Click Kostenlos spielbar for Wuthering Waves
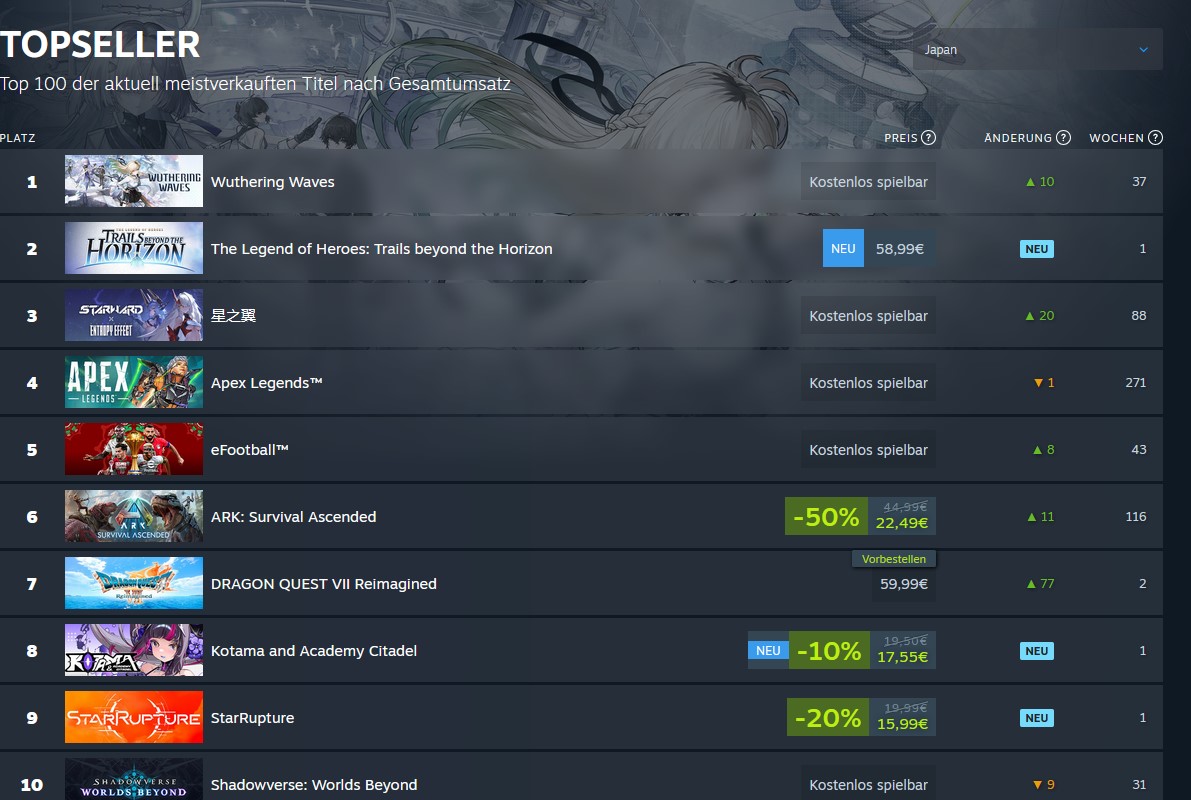The width and height of the screenshot is (1191, 800). [868, 182]
